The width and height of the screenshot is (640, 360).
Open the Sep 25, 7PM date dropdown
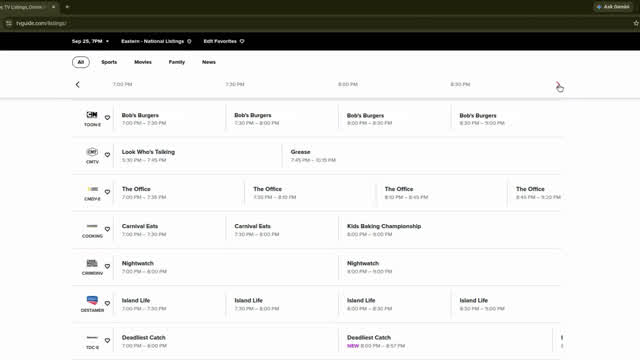(90, 41)
